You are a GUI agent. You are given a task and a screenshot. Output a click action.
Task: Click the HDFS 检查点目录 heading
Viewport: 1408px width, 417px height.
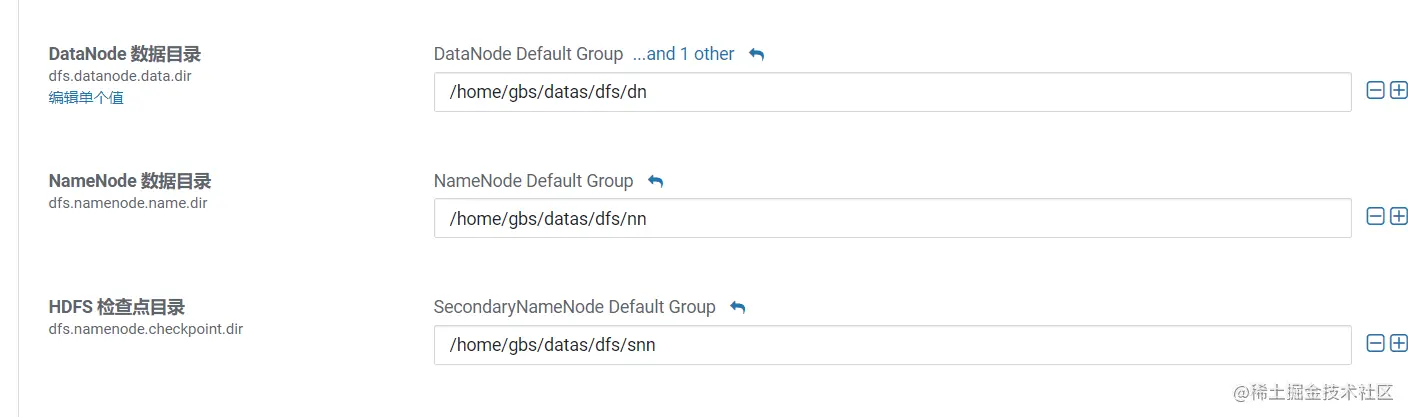[116, 307]
